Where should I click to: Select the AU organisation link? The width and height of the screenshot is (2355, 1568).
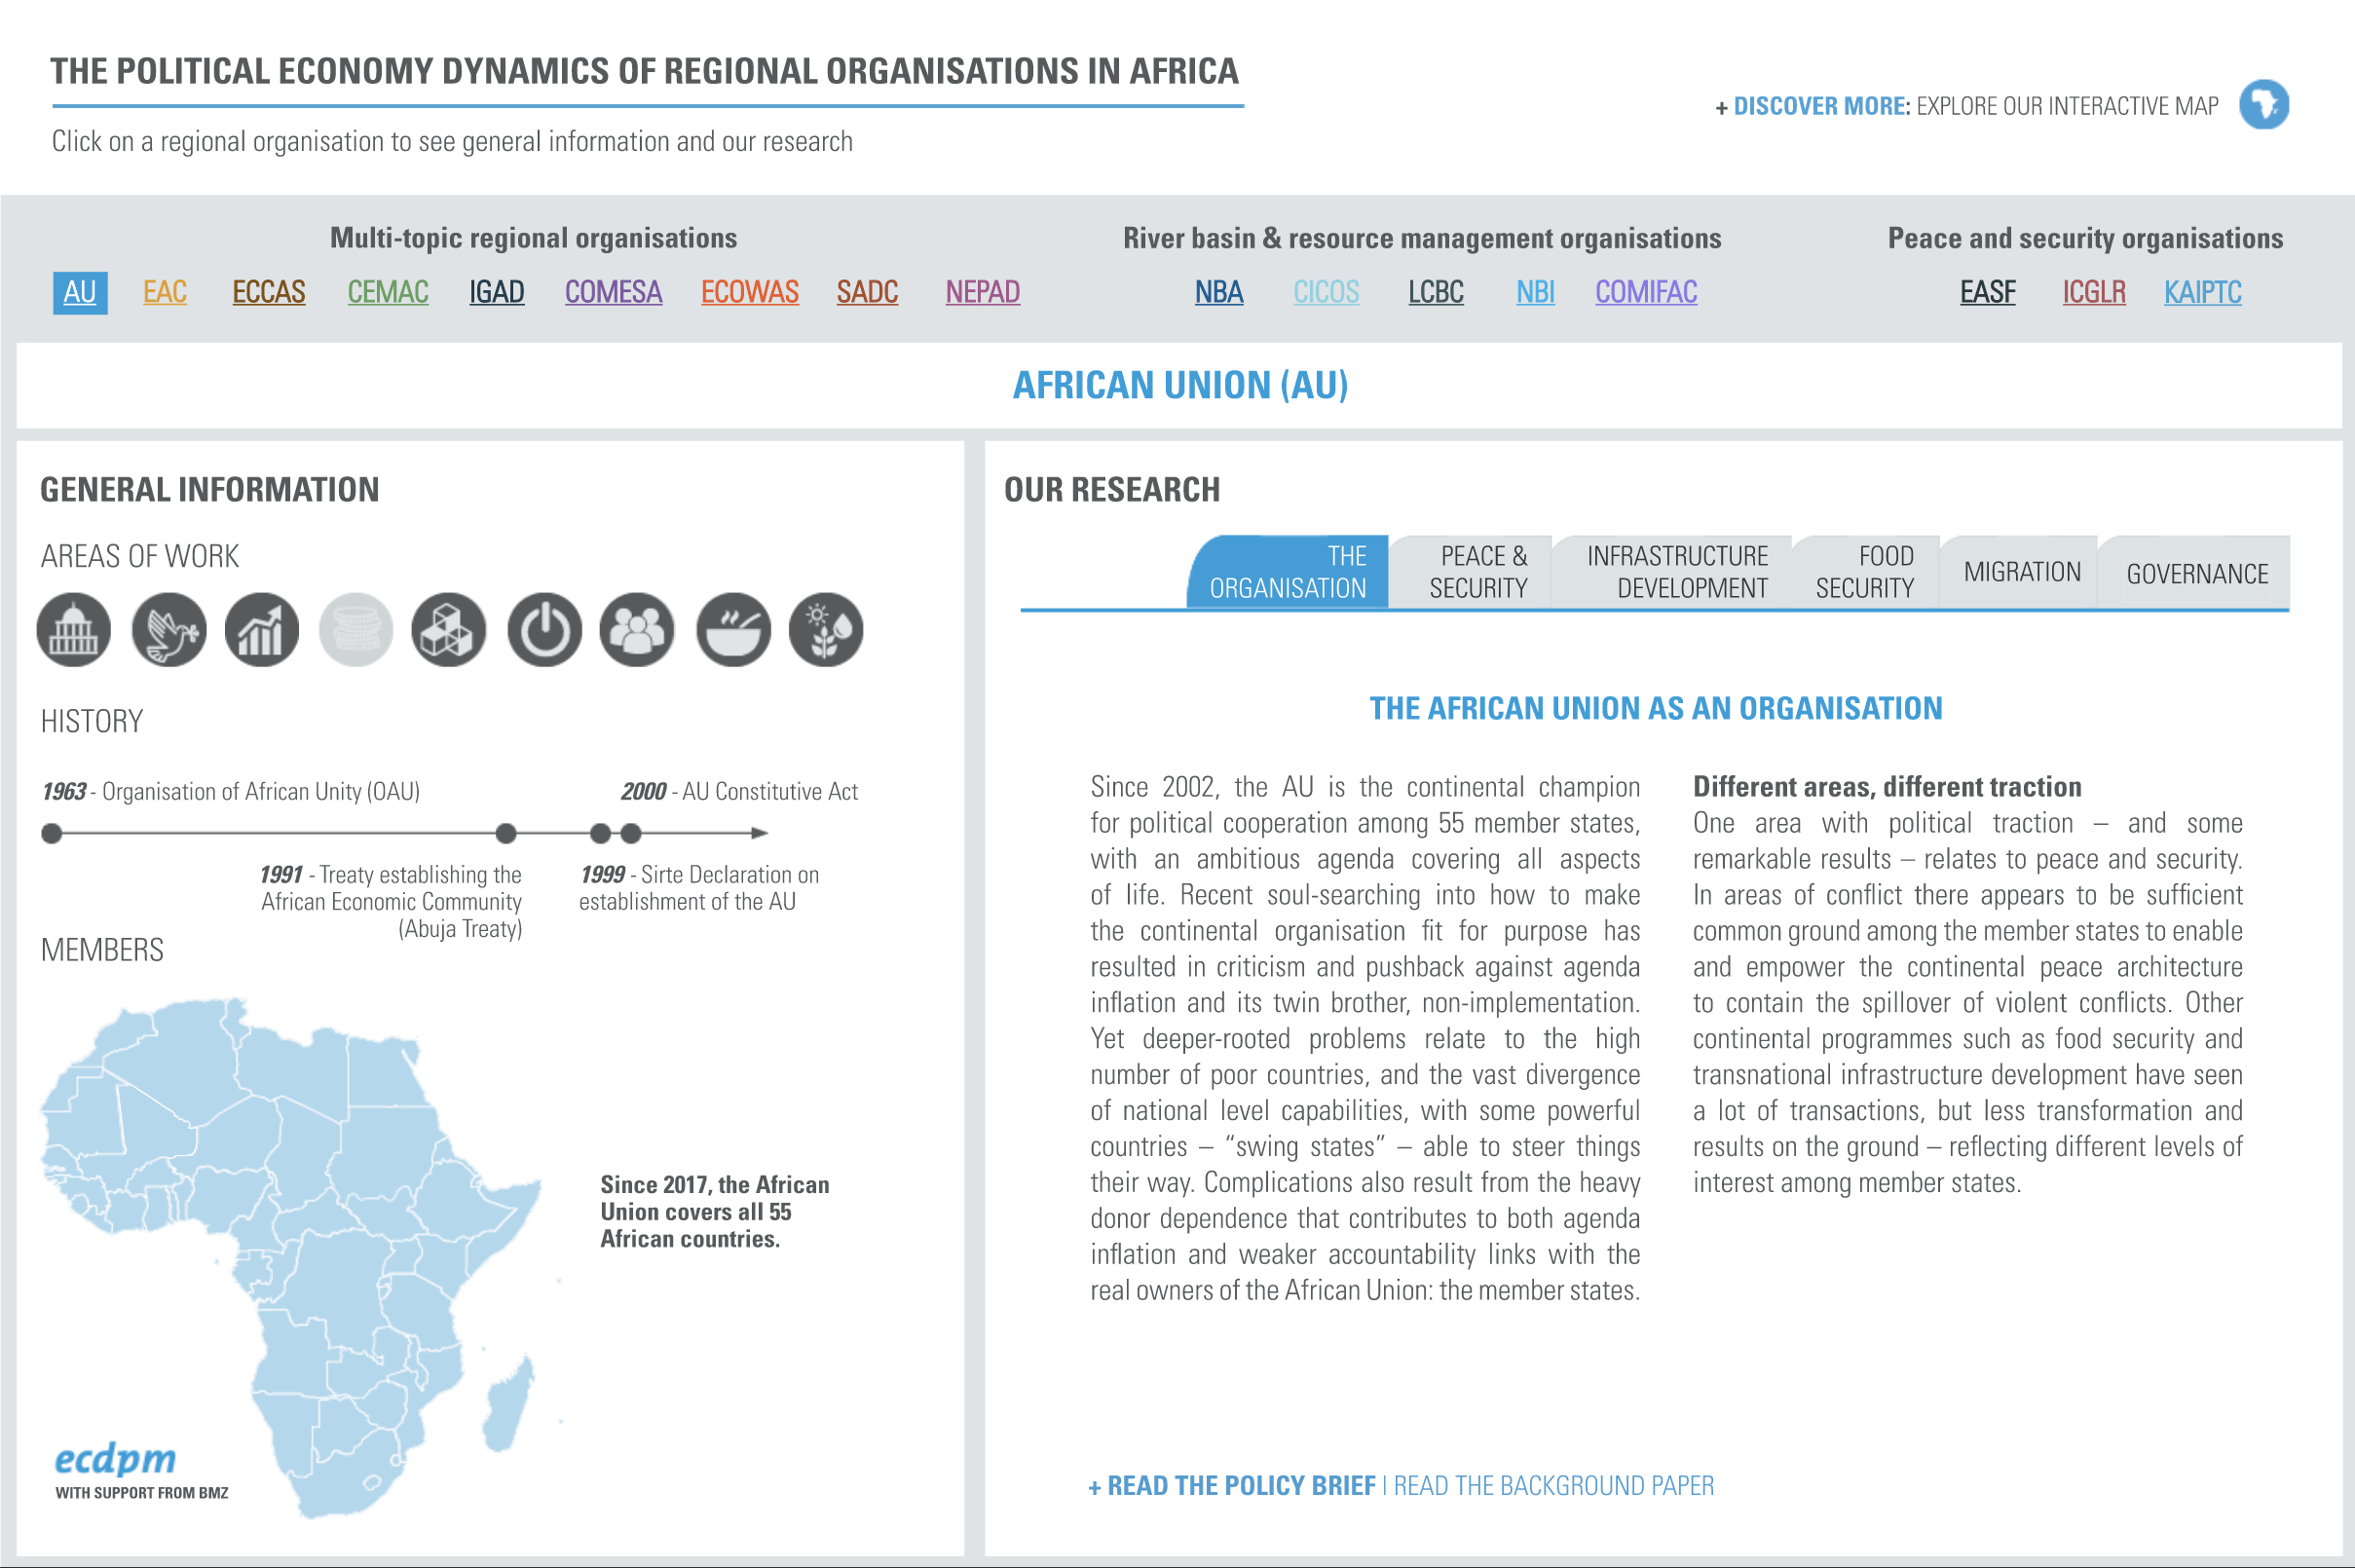click(80, 293)
